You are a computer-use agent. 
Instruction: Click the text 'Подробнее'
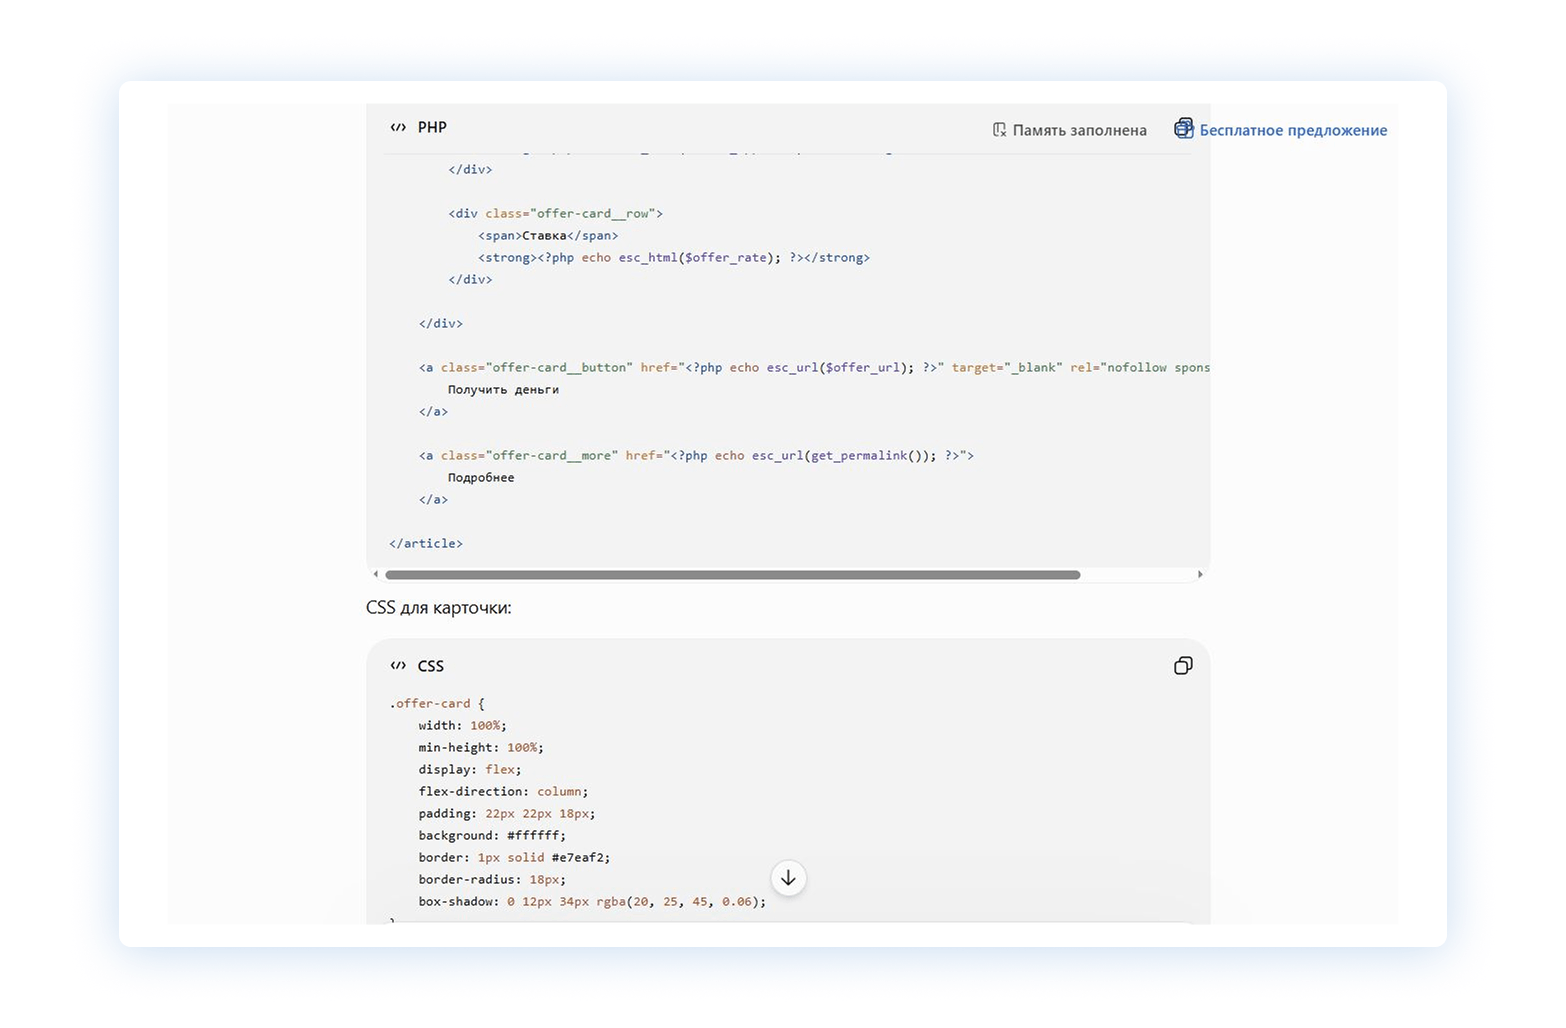(x=481, y=477)
